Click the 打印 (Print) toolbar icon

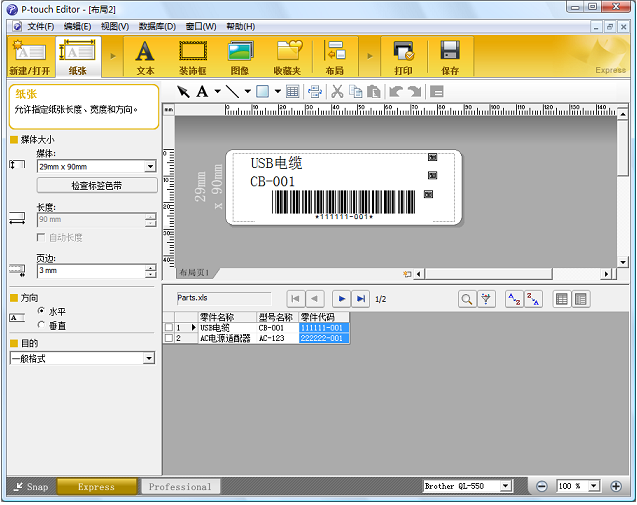403,57
